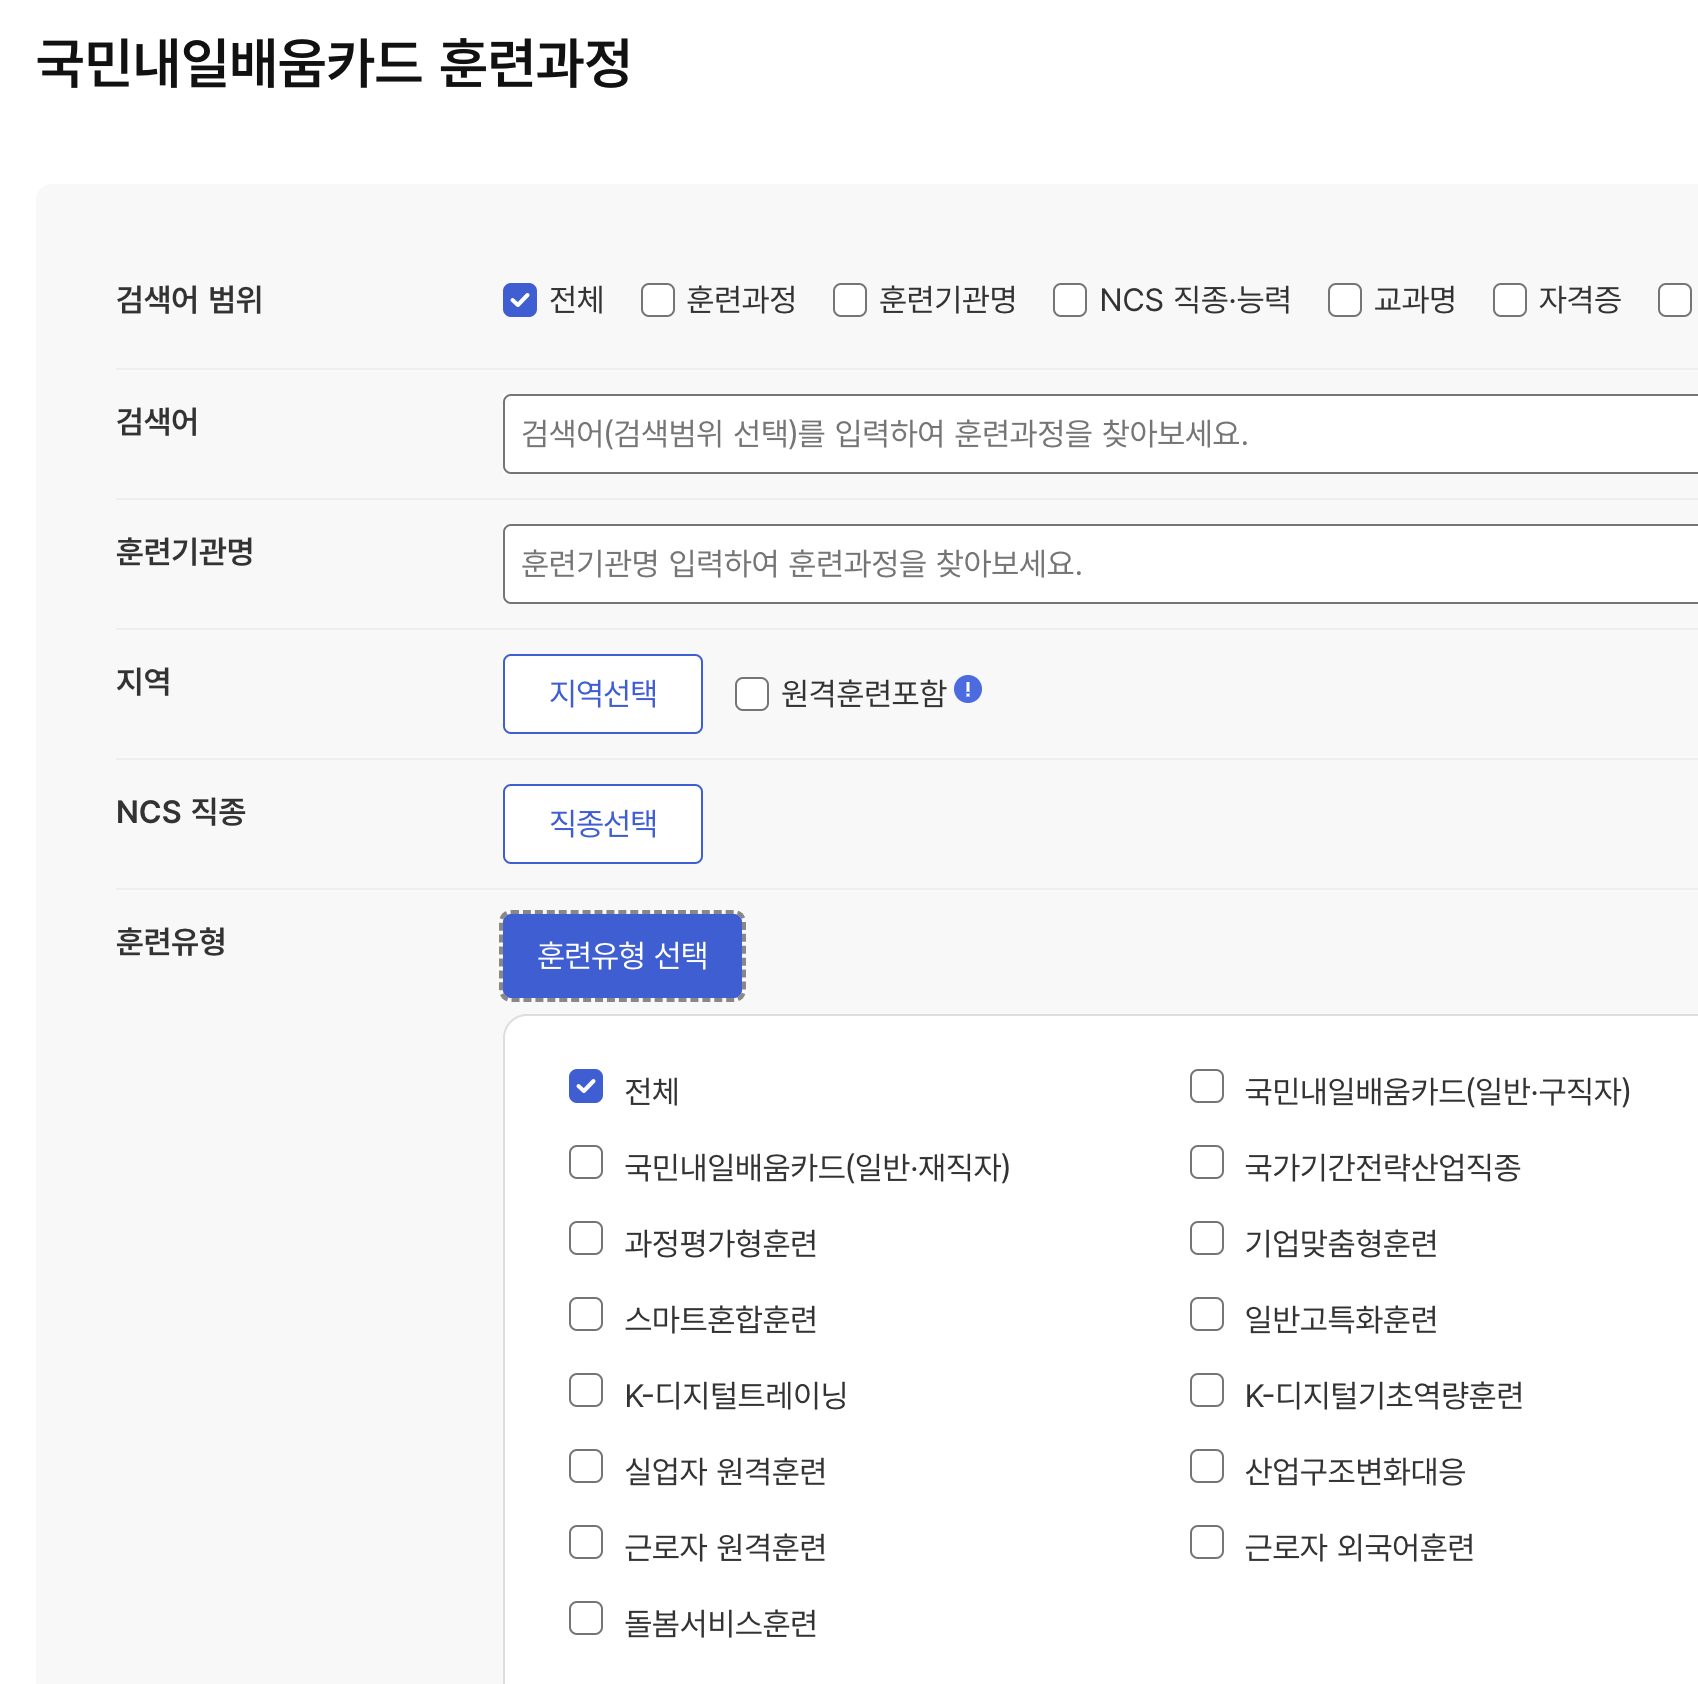
Task: Enable the NCS 직종·능력 checkbox
Action: point(1070,300)
